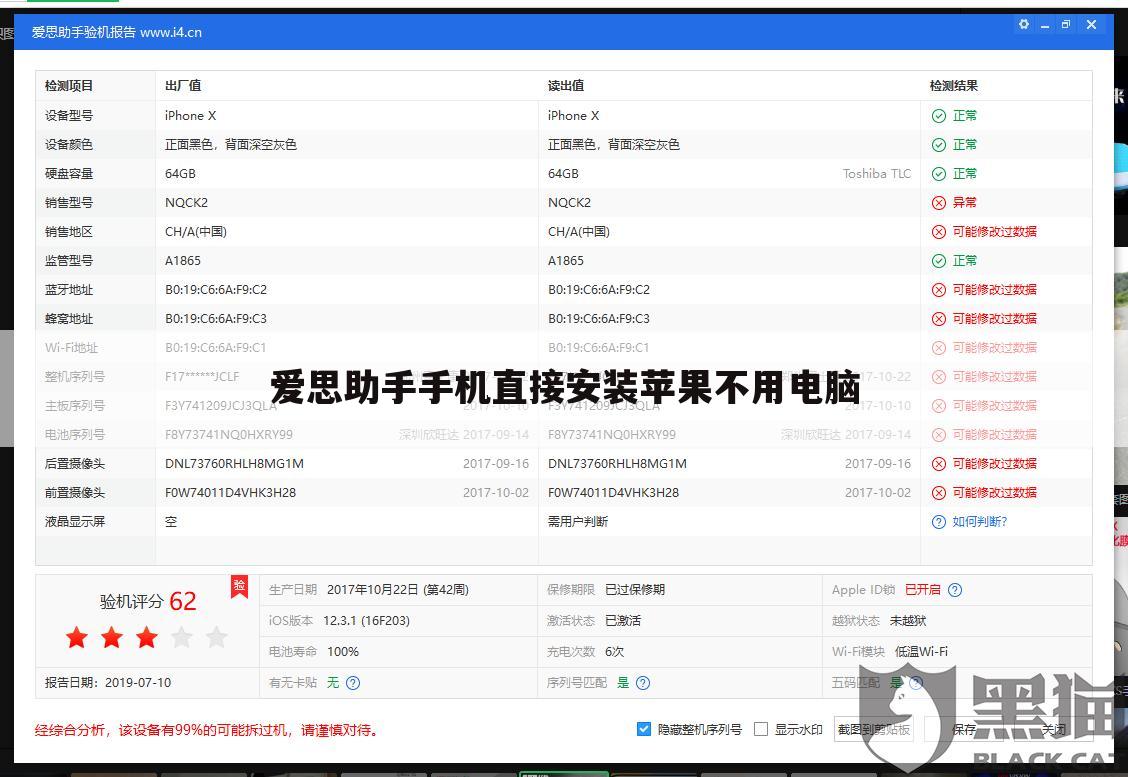Enable 显示水印 checkbox

(x=760, y=730)
